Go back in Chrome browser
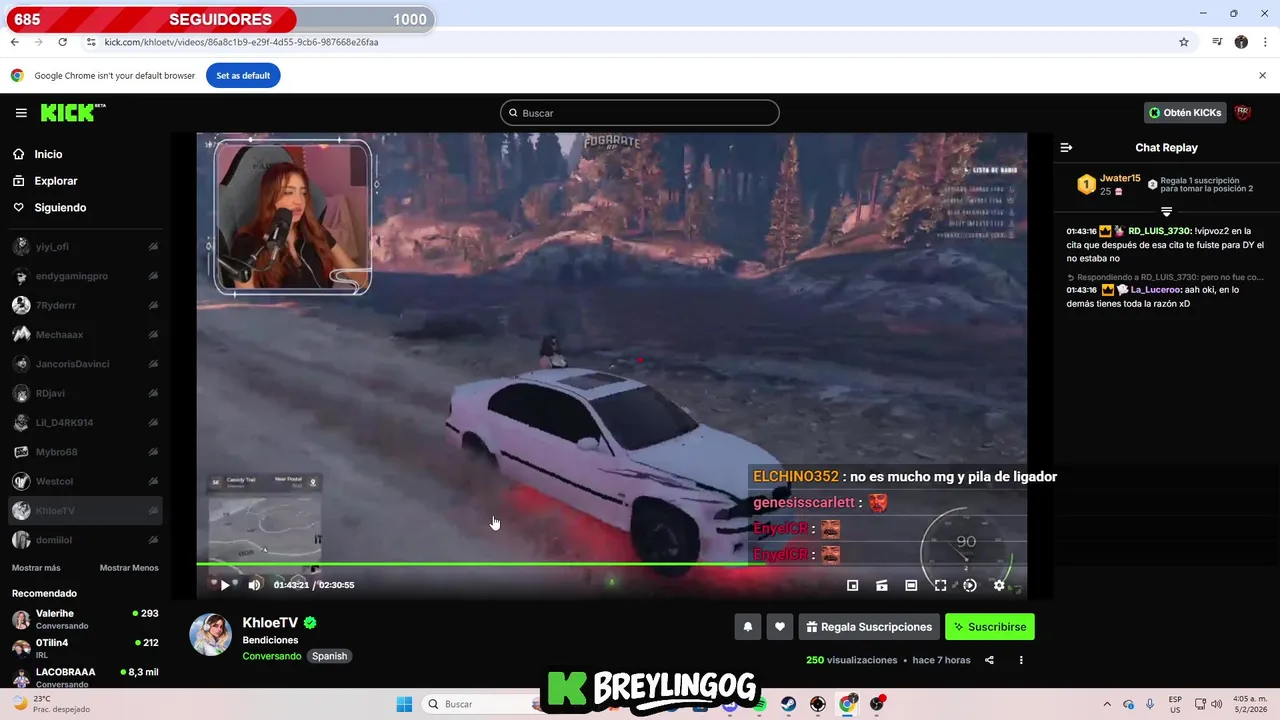 point(15,42)
